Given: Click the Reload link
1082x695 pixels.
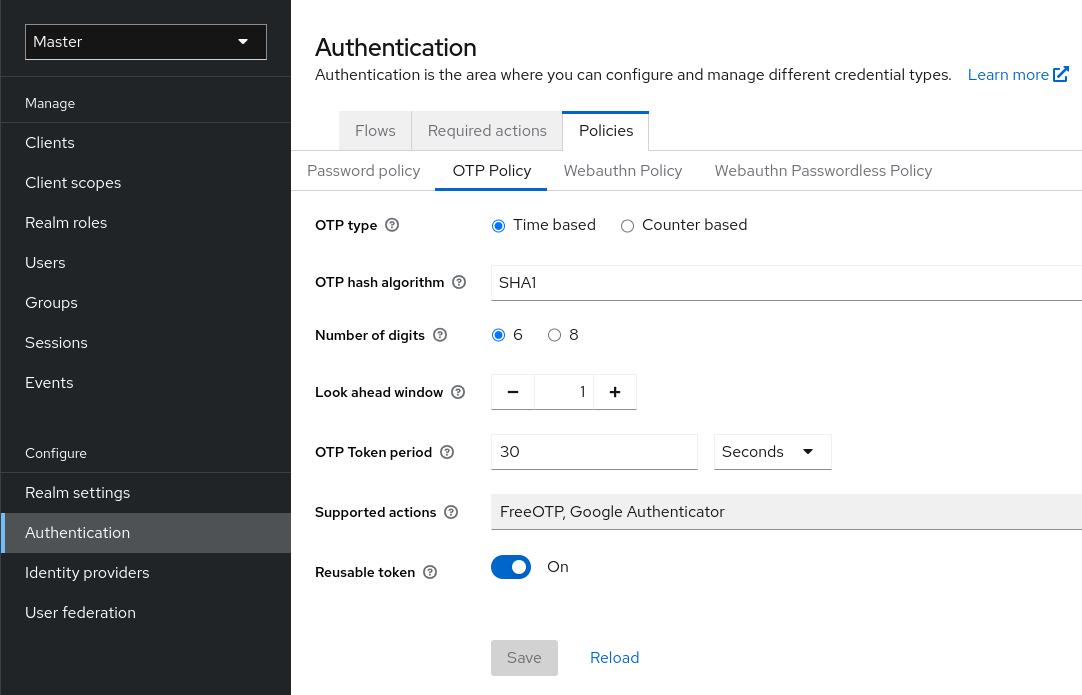Looking at the screenshot, I should point(614,657).
